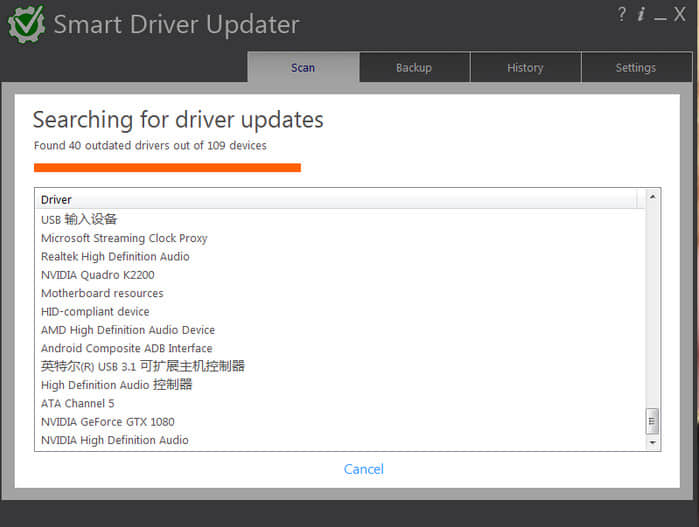Viewport: 699px width, 527px height.
Task: Go to the Settings tab
Action: [x=636, y=67]
